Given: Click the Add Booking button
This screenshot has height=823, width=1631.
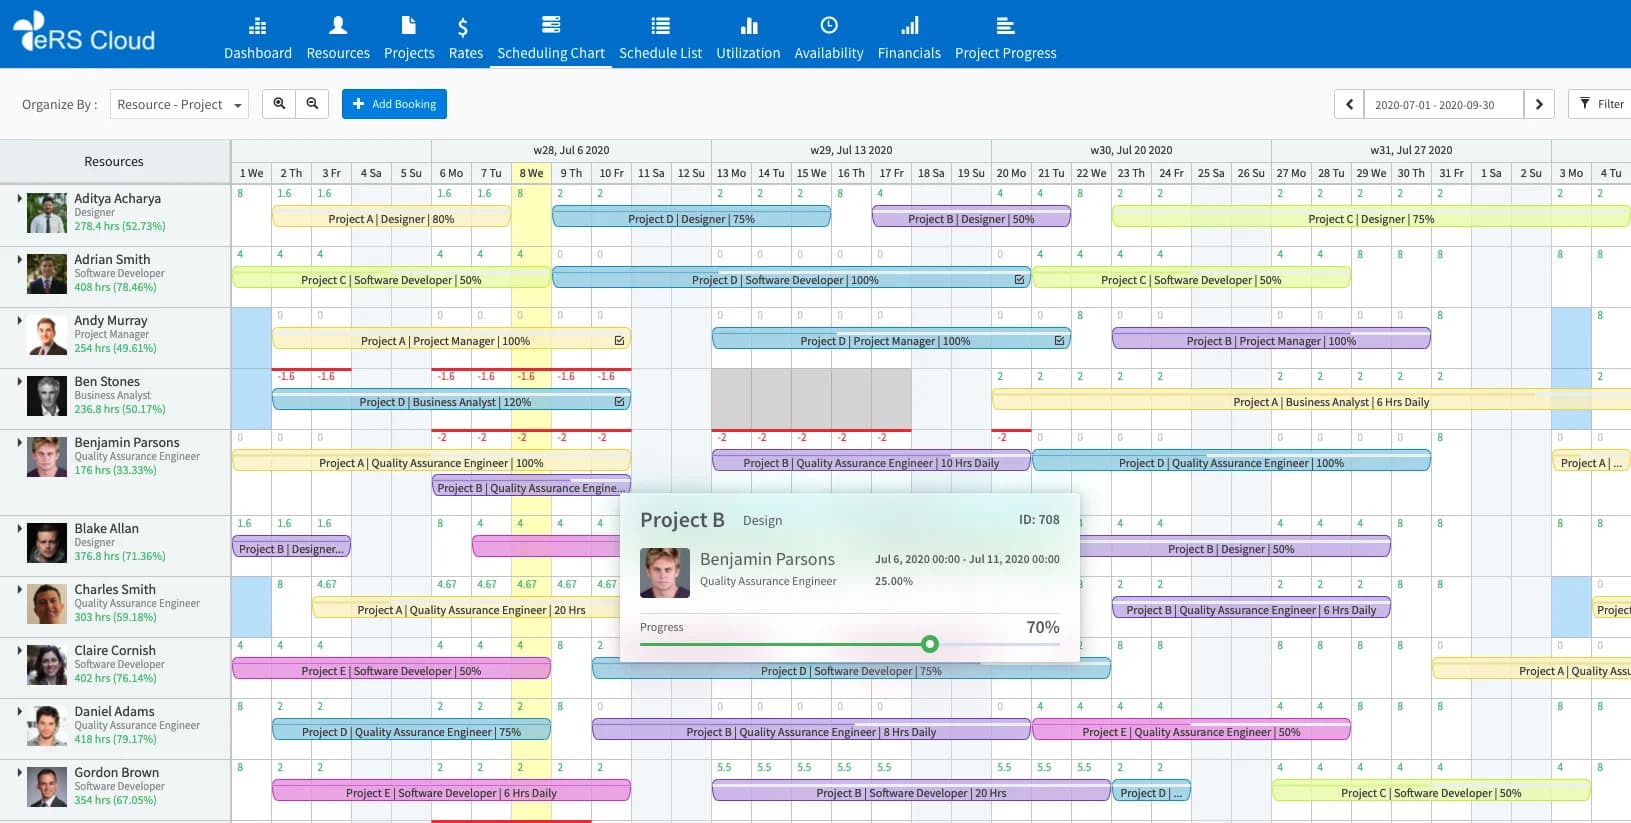Looking at the screenshot, I should click(394, 104).
